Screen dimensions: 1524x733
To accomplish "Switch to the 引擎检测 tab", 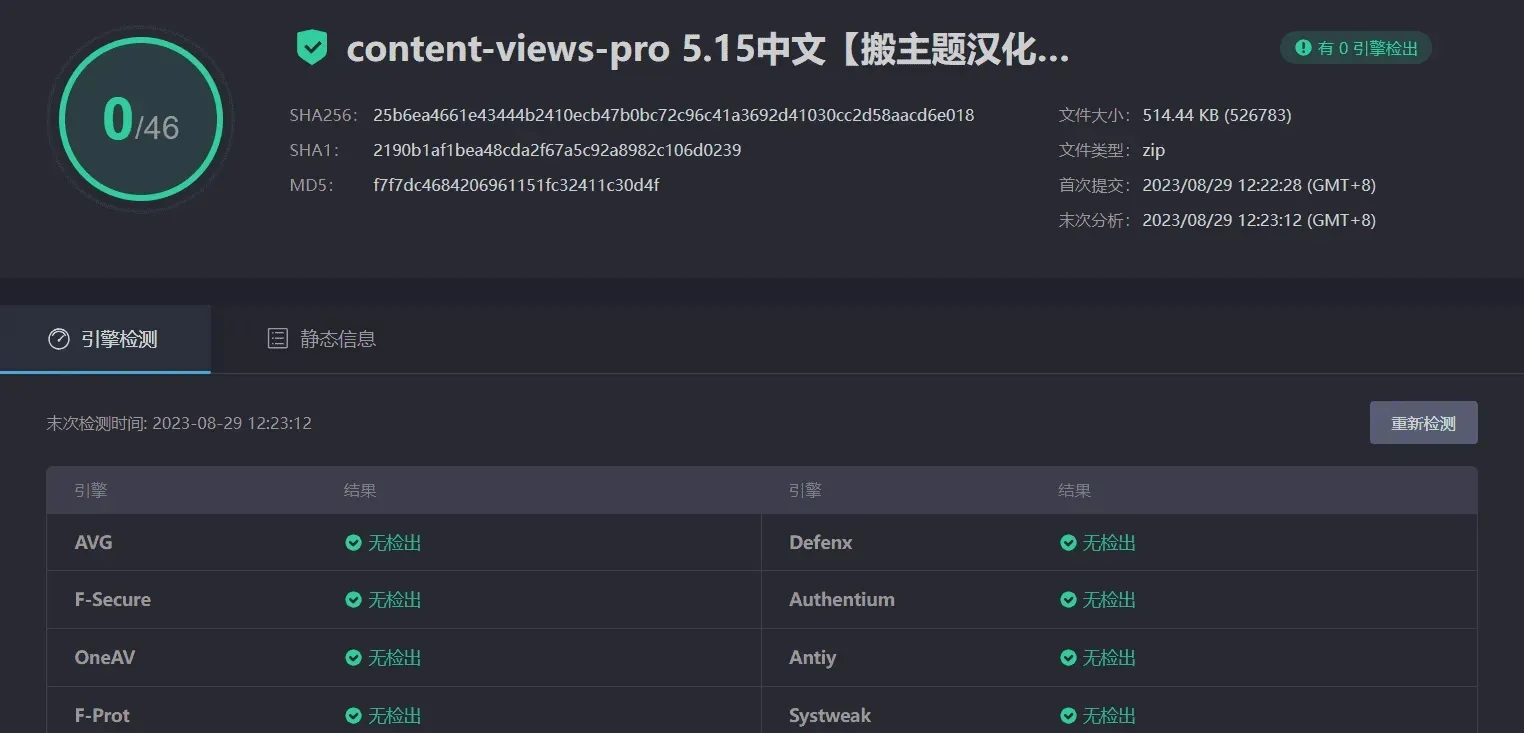I will click(x=105, y=339).
